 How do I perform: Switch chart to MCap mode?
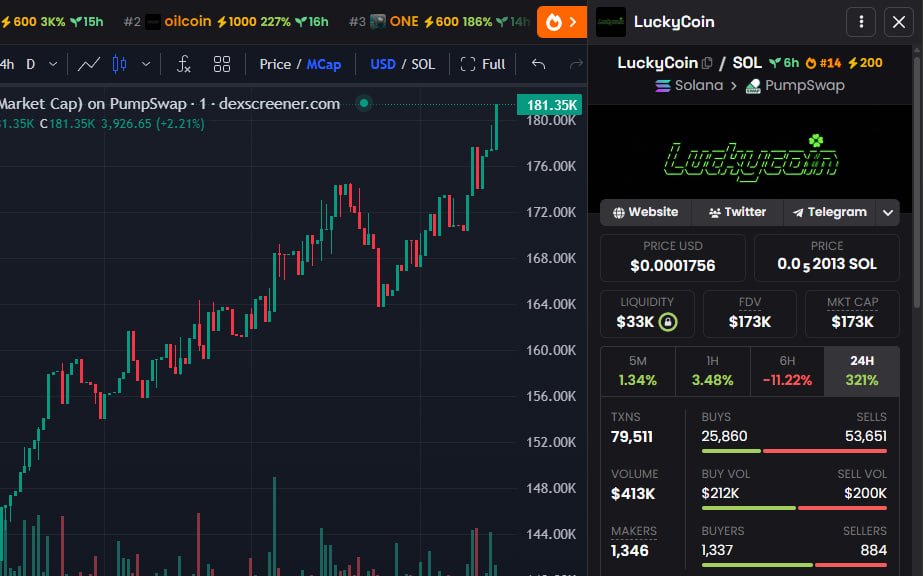(324, 64)
